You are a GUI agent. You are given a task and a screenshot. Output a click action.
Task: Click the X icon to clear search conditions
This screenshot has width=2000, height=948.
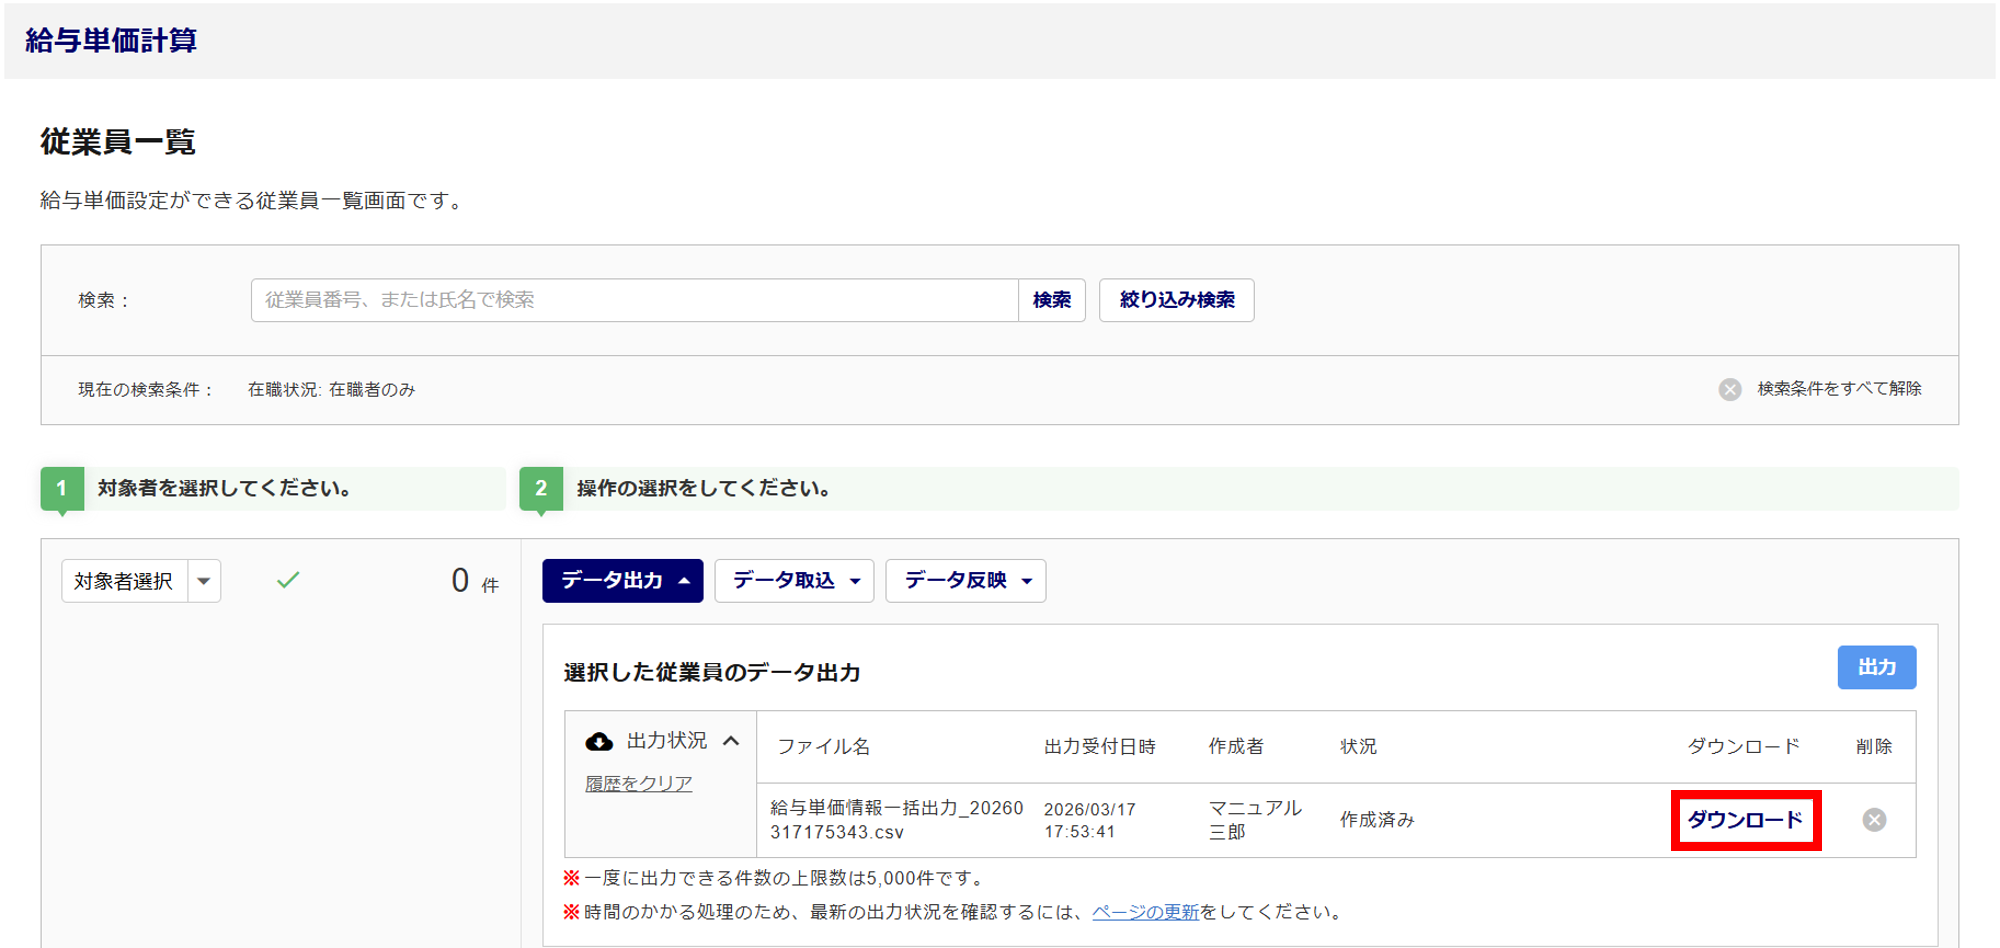tap(1730, 389)
